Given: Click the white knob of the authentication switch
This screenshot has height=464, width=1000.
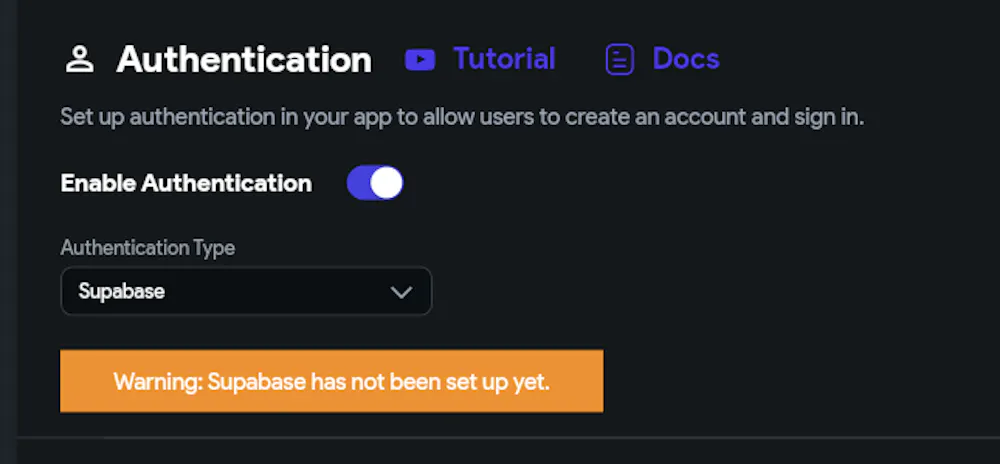Looking at the screenshot, I should (x=386, y=183).
